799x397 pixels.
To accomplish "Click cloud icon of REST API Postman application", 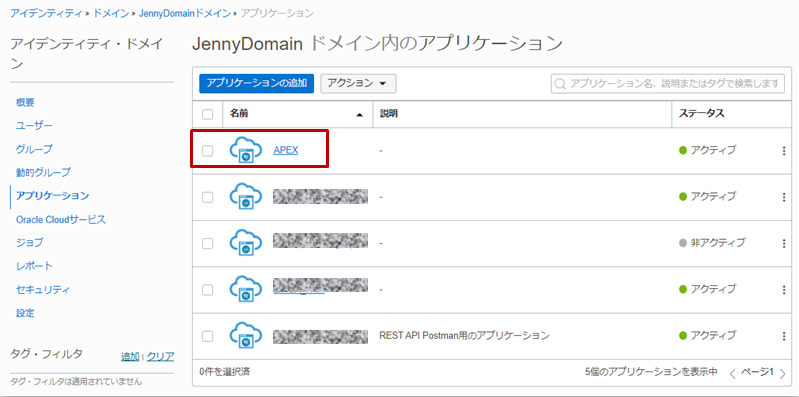I will [246, 336].
